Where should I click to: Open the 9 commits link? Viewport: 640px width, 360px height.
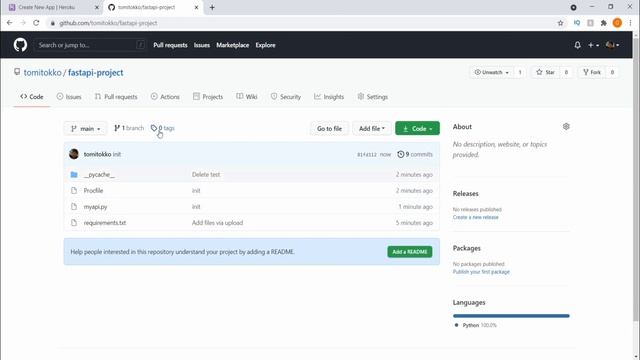415,154
